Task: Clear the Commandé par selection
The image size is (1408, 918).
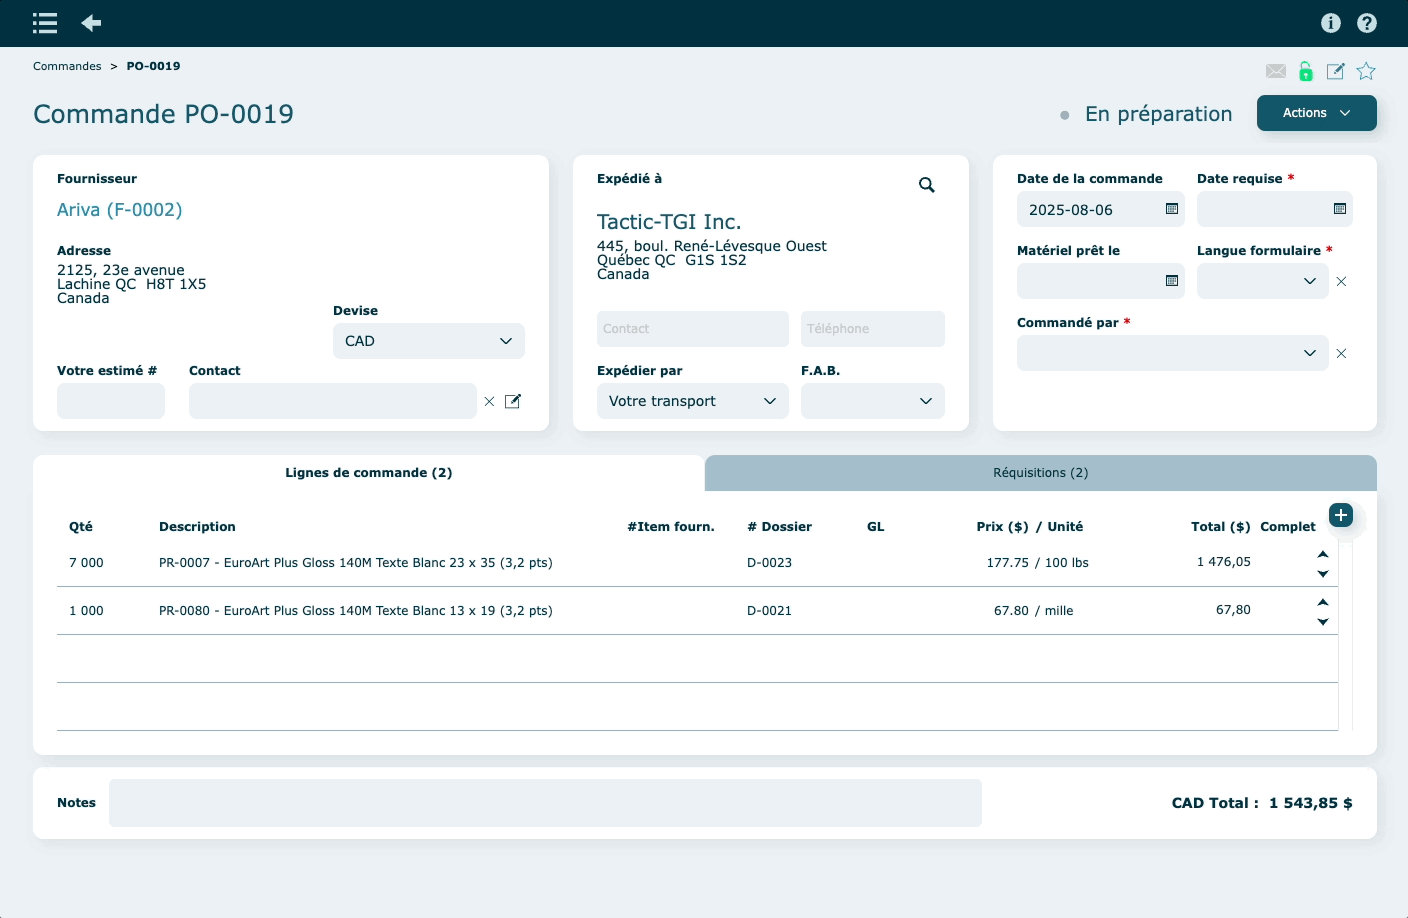Action: 1341,353
